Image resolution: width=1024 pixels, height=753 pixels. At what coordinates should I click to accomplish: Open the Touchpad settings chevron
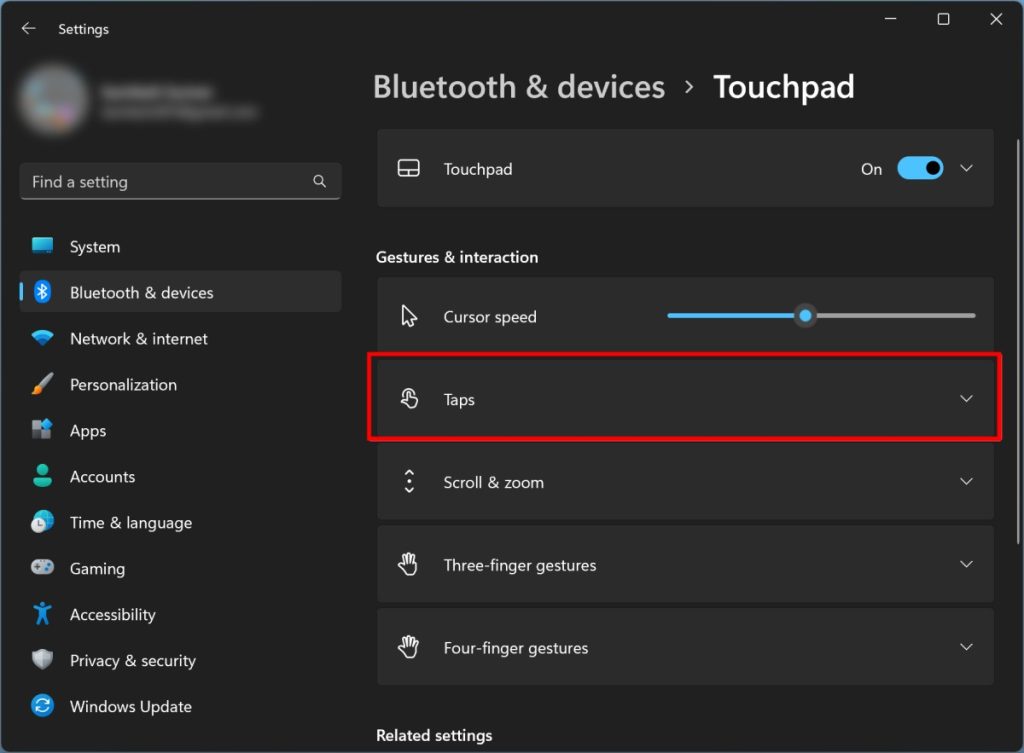(966, 168)
